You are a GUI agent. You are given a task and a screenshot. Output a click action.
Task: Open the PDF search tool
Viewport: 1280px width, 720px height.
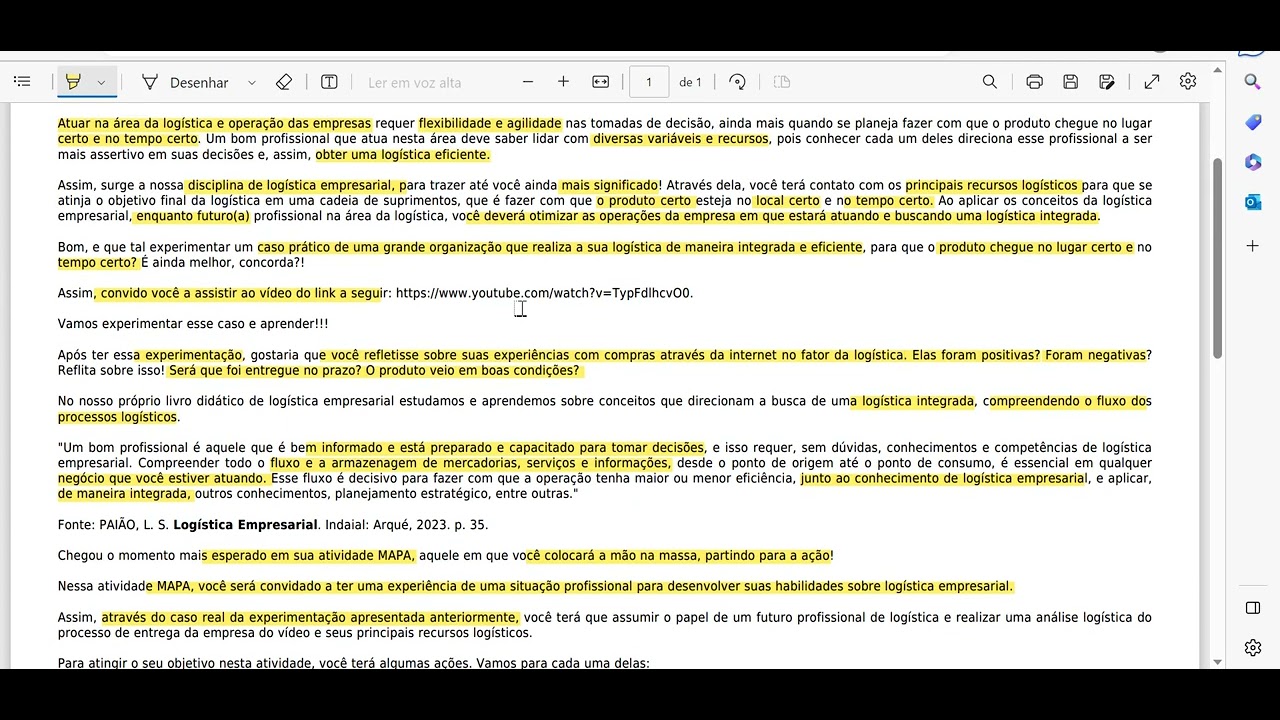pyautogui.click(x=990, y=82)
